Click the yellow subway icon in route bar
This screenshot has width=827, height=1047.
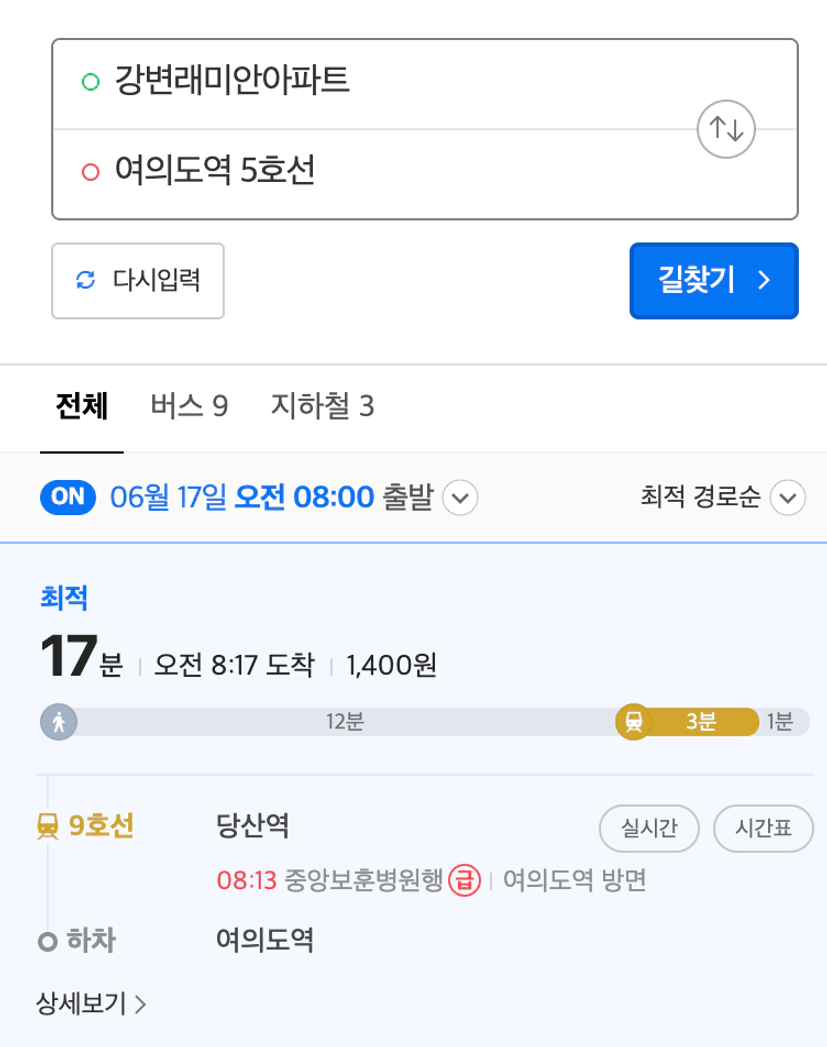[x=633, y=722]
